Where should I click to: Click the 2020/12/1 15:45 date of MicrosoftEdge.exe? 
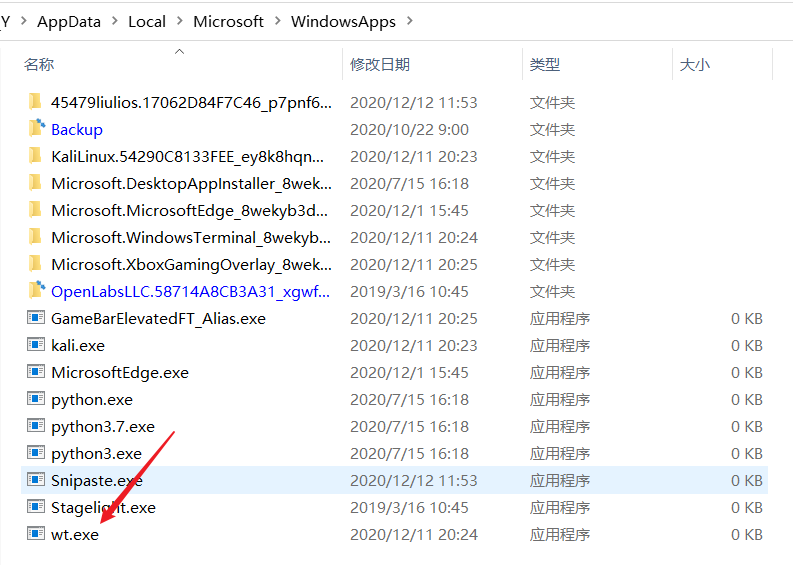click(409, 373)
